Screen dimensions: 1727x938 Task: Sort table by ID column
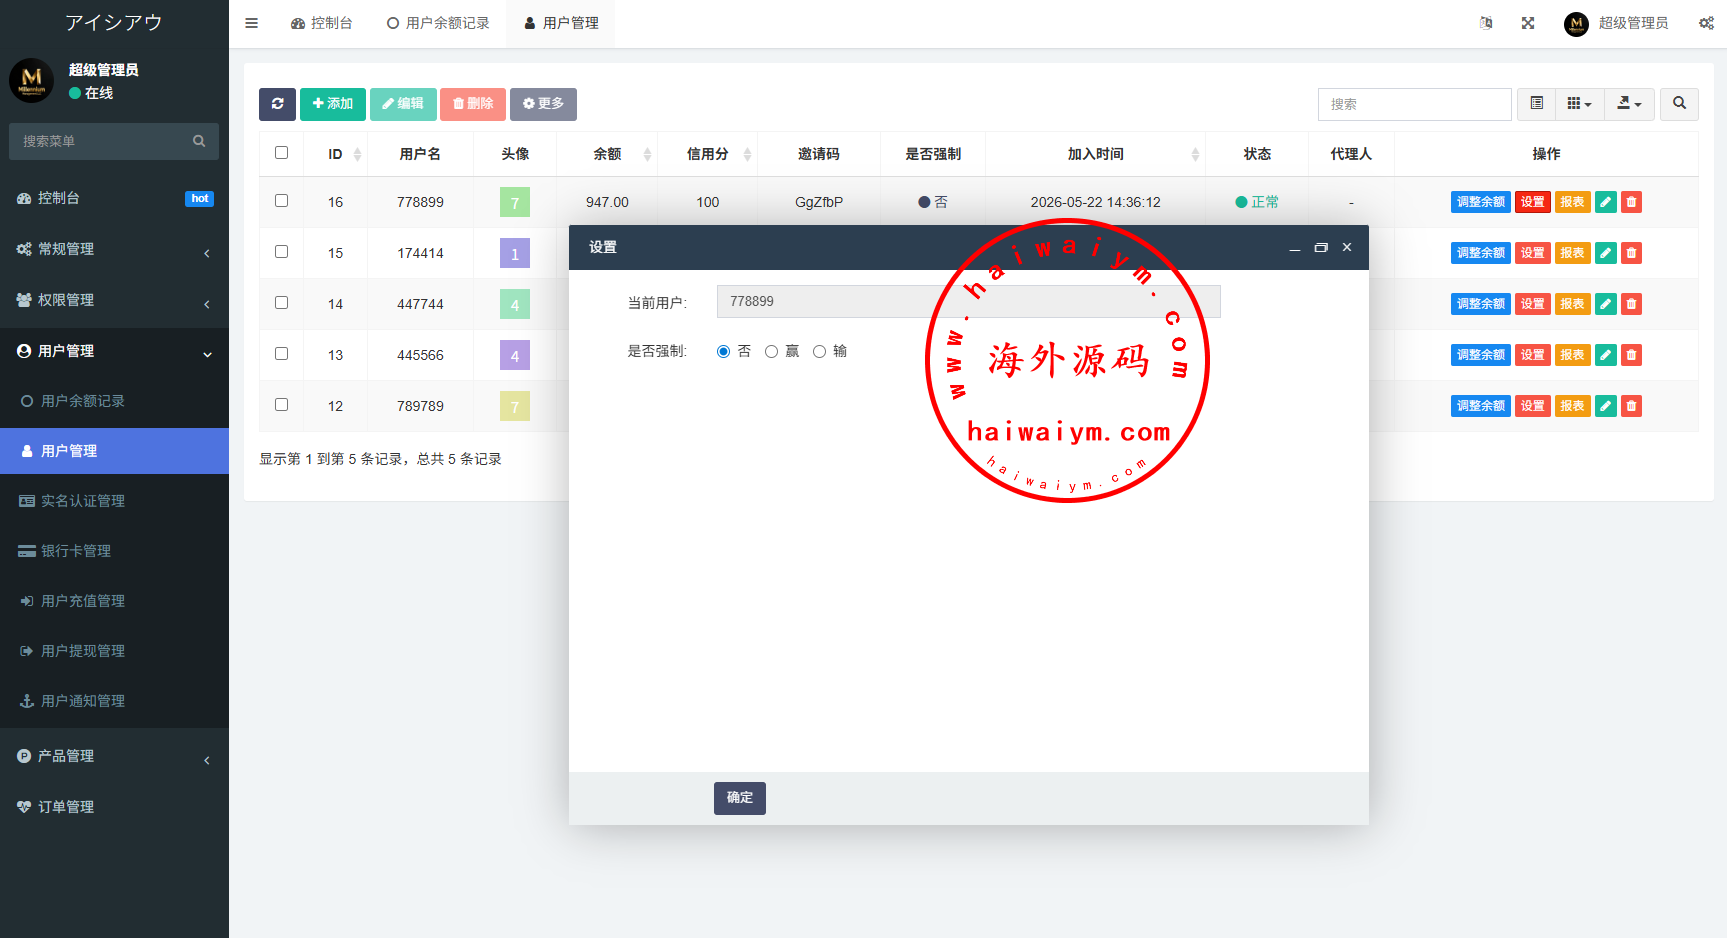click(335, 154)
